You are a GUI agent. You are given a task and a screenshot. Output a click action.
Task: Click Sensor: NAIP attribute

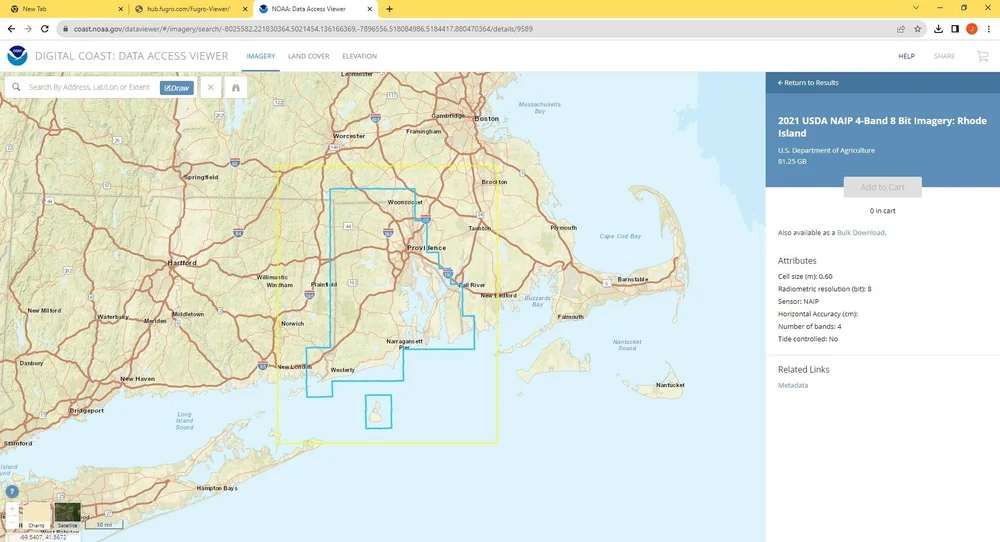(798, 302)
